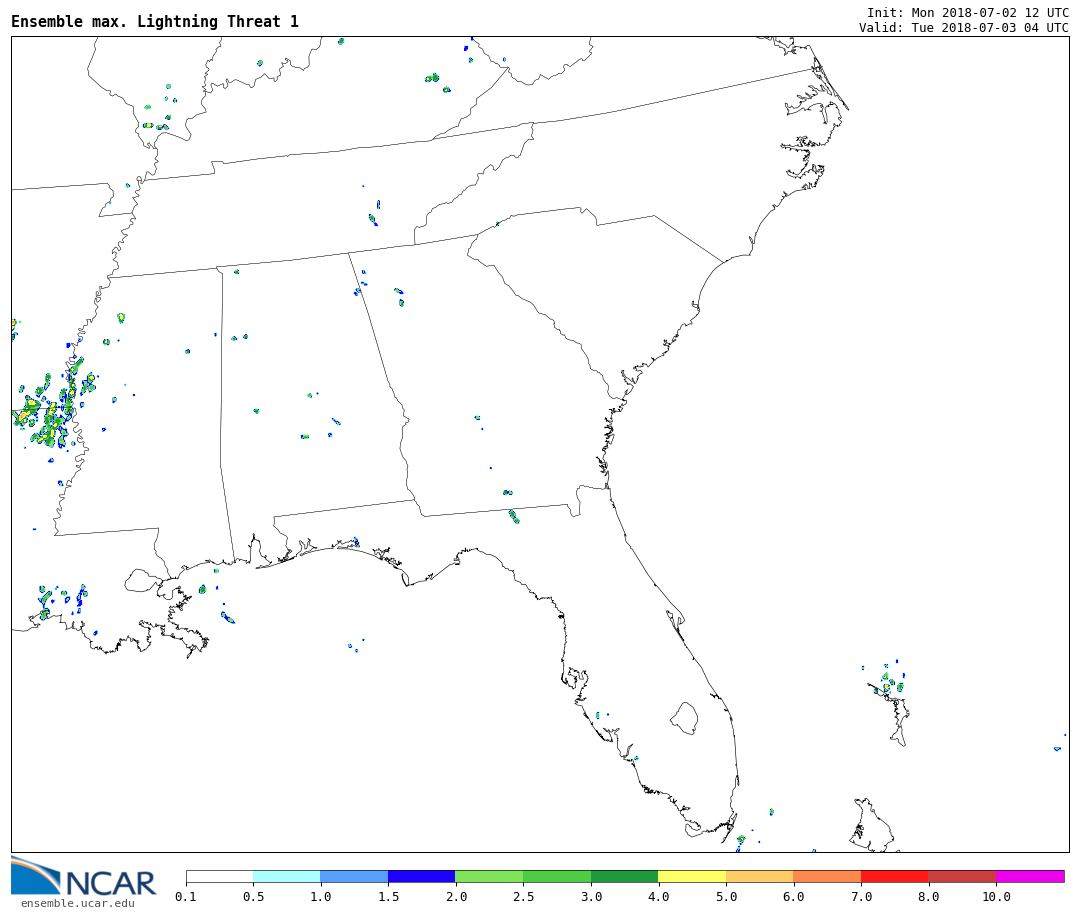Click the ensemble.ucar.edu text
Screen dimensions: 1080x915
coord(78,903)
